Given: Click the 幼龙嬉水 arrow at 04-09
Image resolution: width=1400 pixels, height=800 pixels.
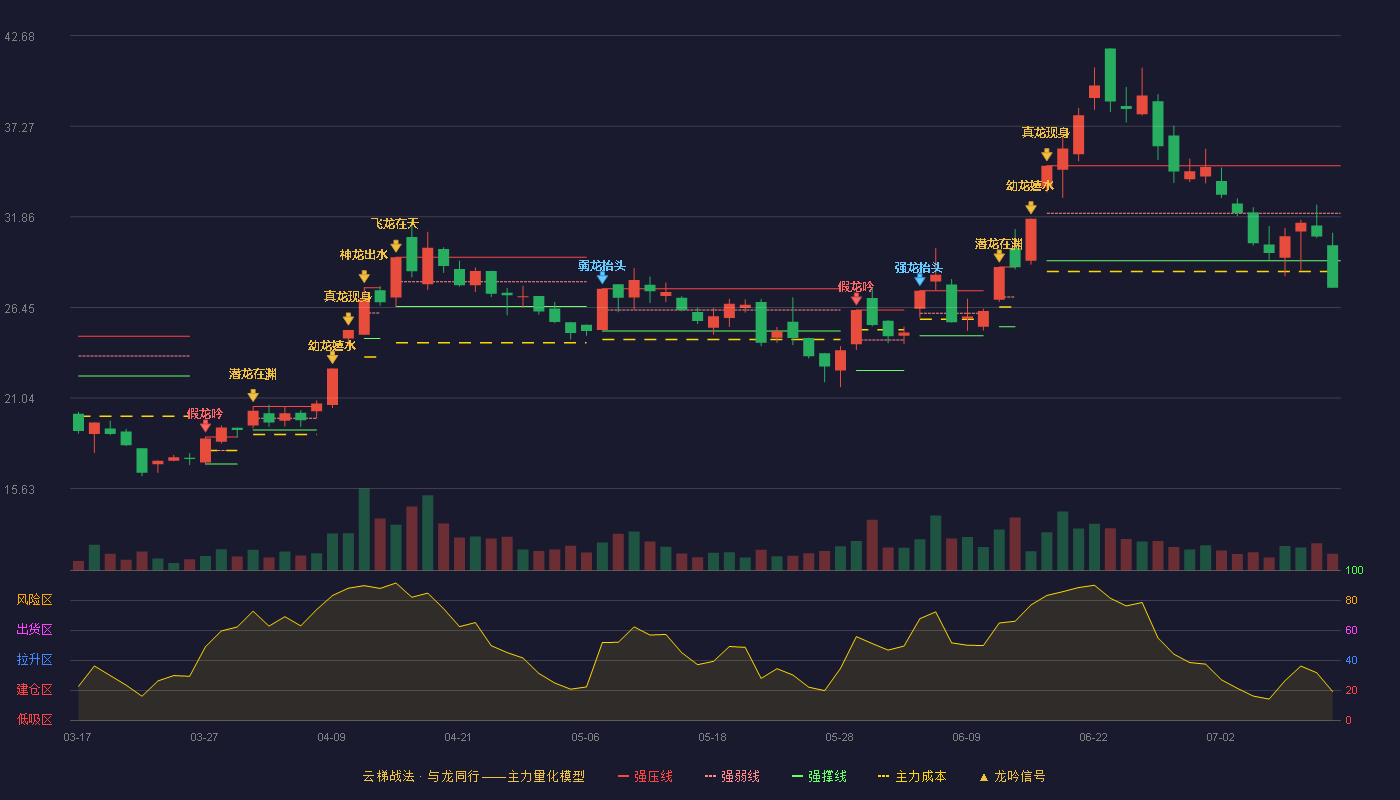Looking at the screenshot, I should click(x=332, y=358).
